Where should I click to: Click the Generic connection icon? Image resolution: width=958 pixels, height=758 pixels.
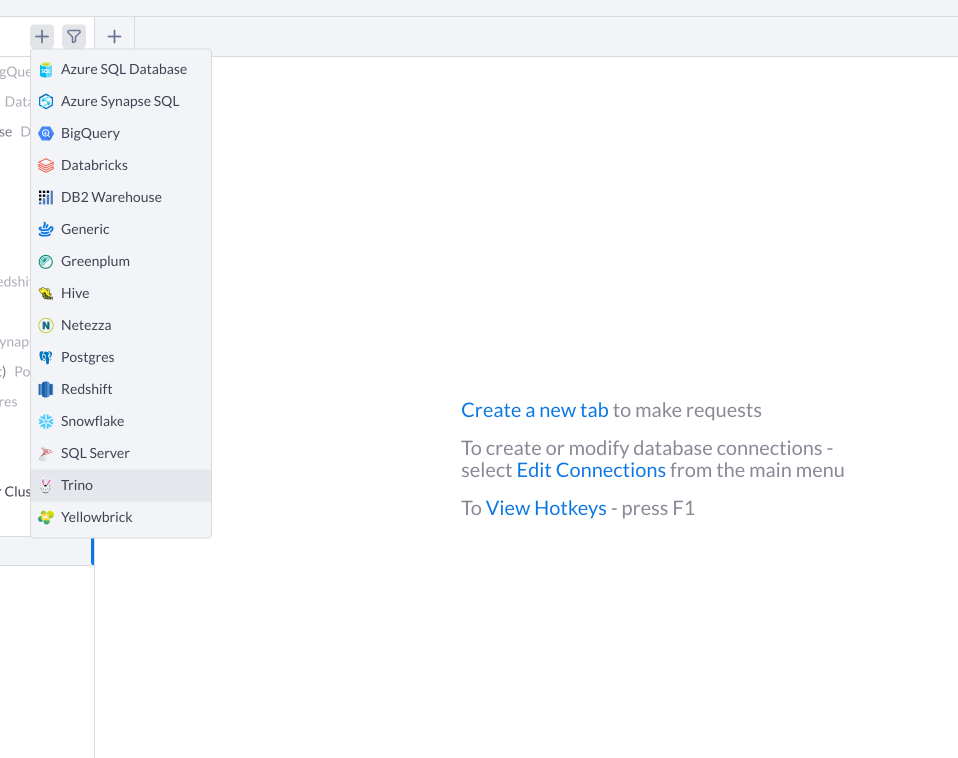[x=46, y=229]
